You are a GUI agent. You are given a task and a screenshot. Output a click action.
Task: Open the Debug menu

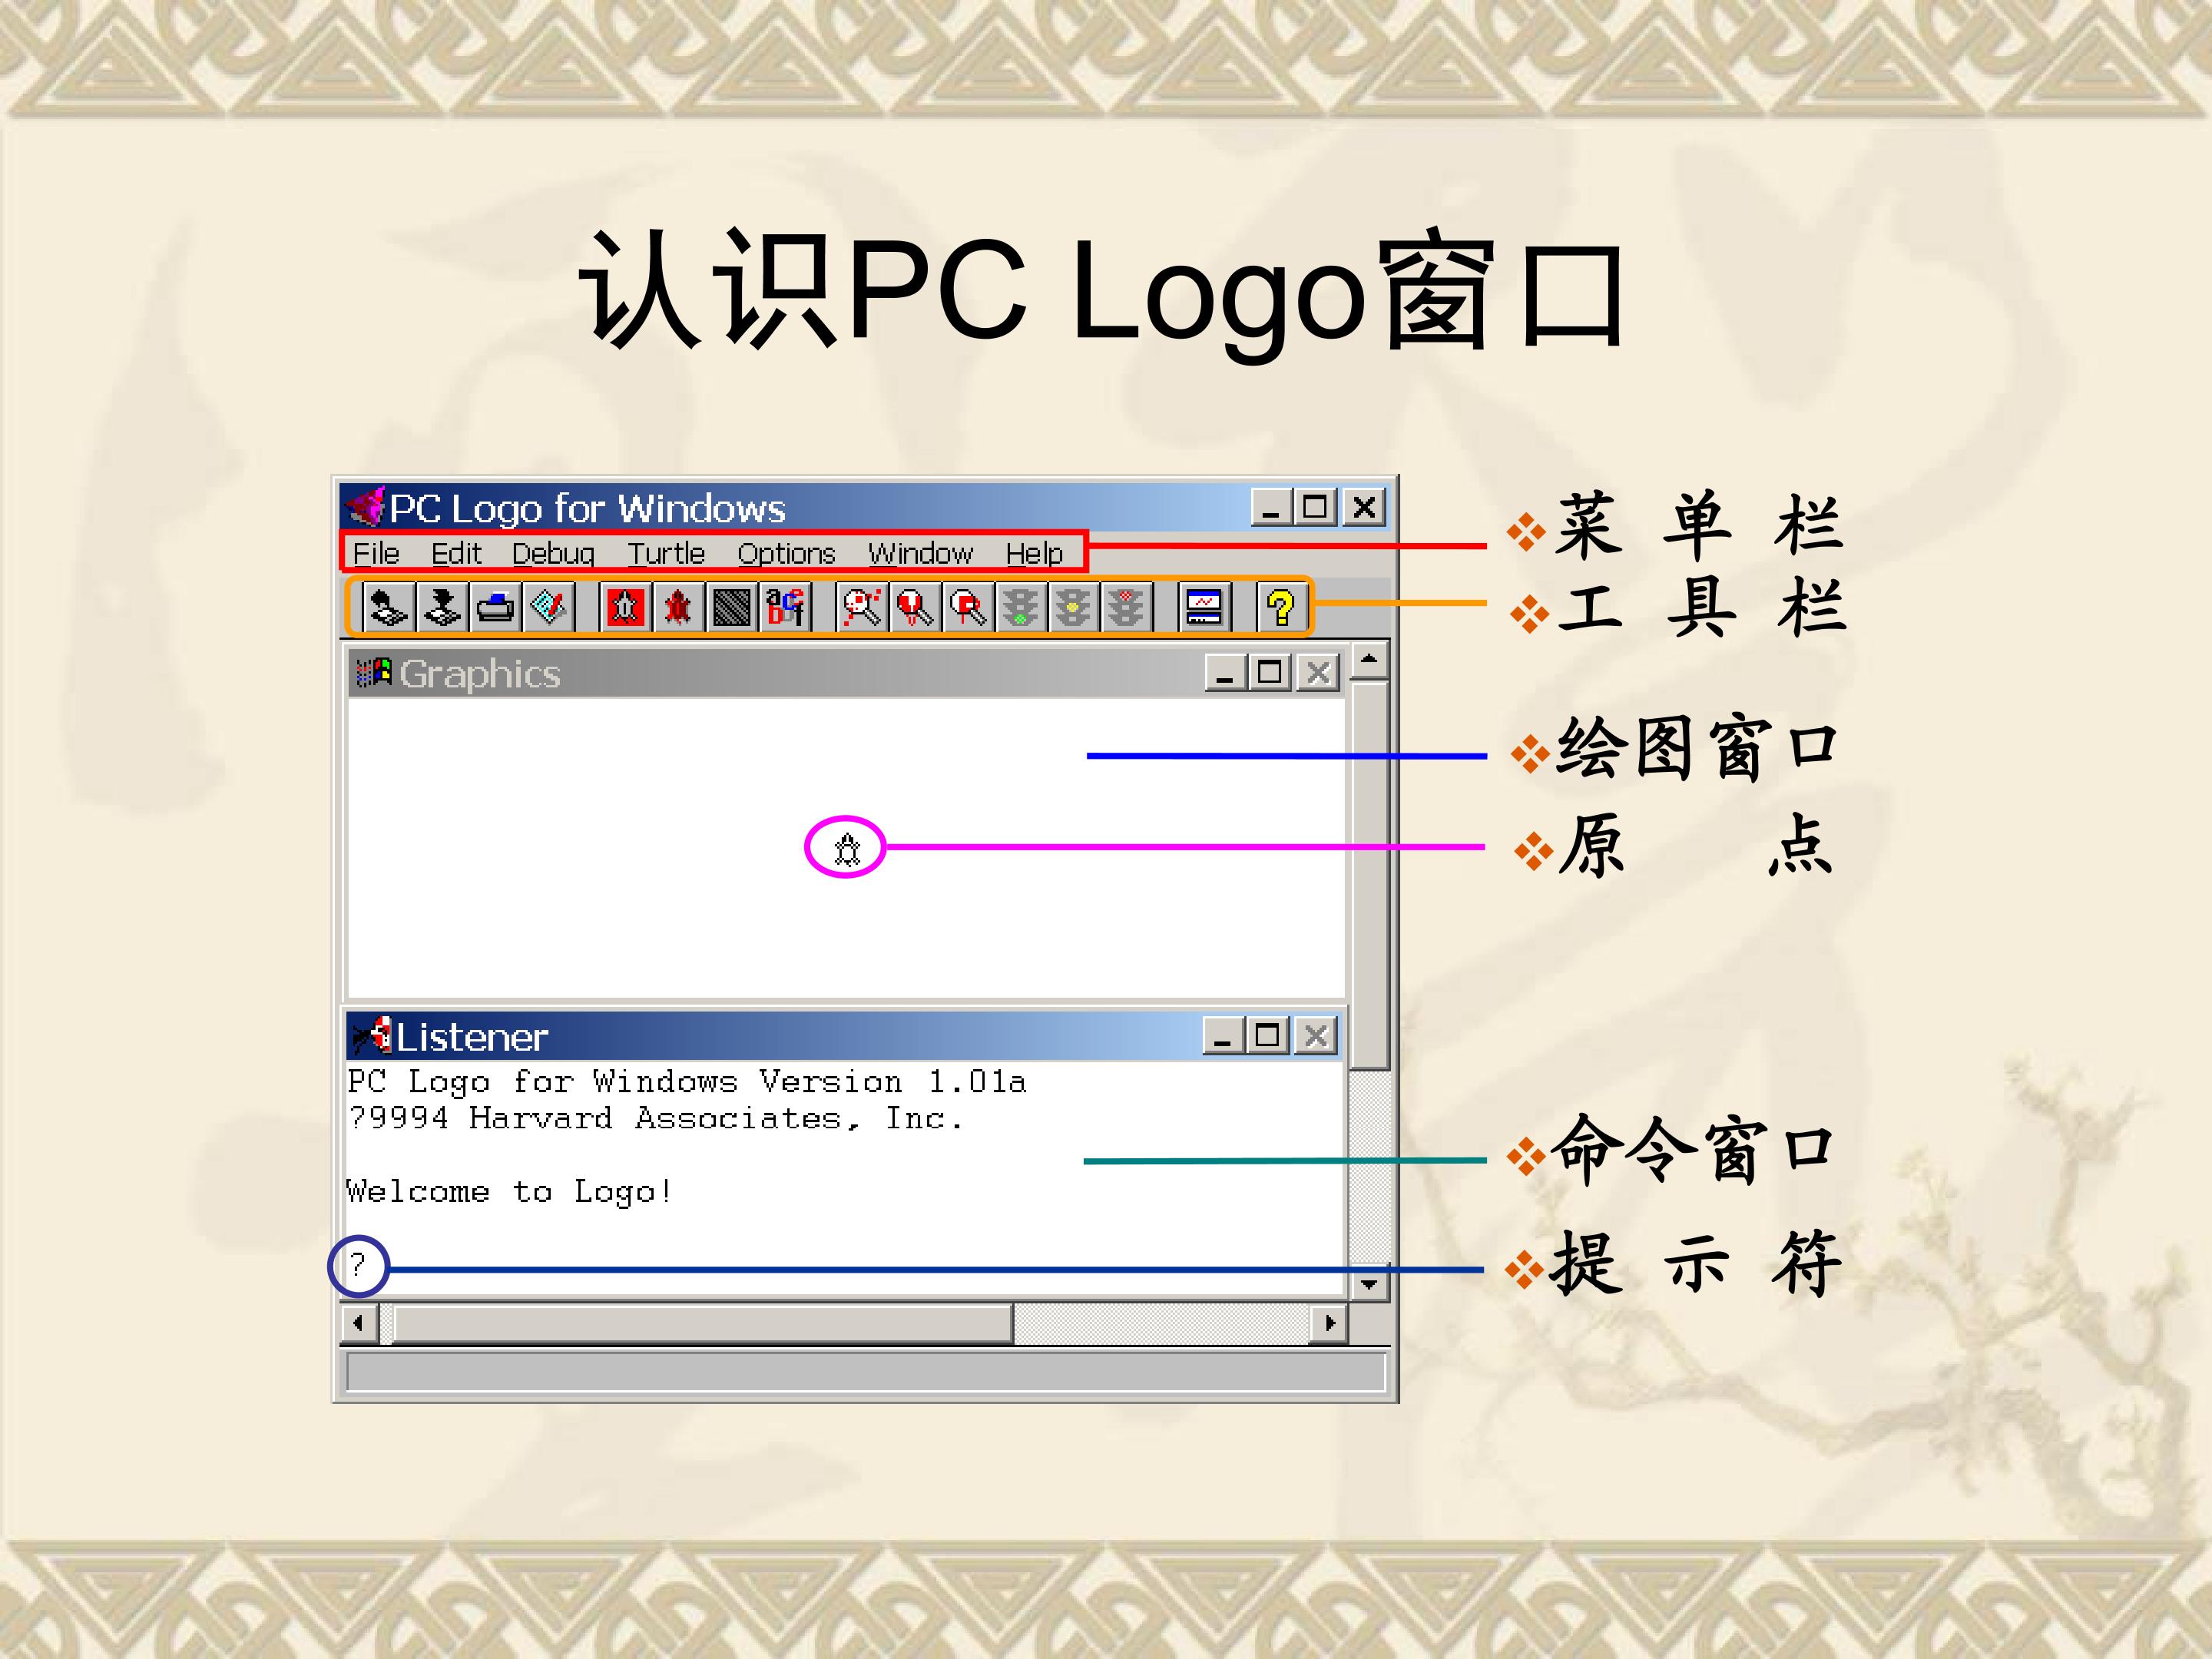[x=553, y=553]
